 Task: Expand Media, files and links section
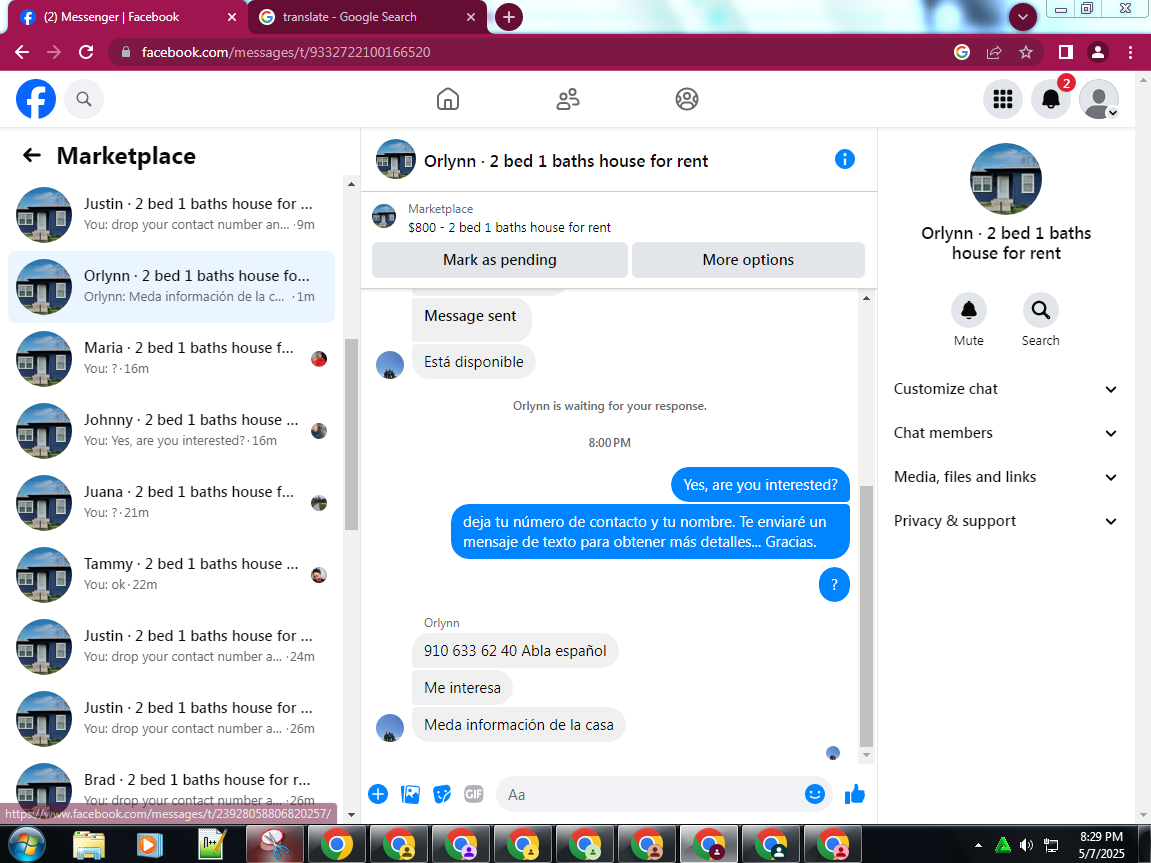(1005, 477)
